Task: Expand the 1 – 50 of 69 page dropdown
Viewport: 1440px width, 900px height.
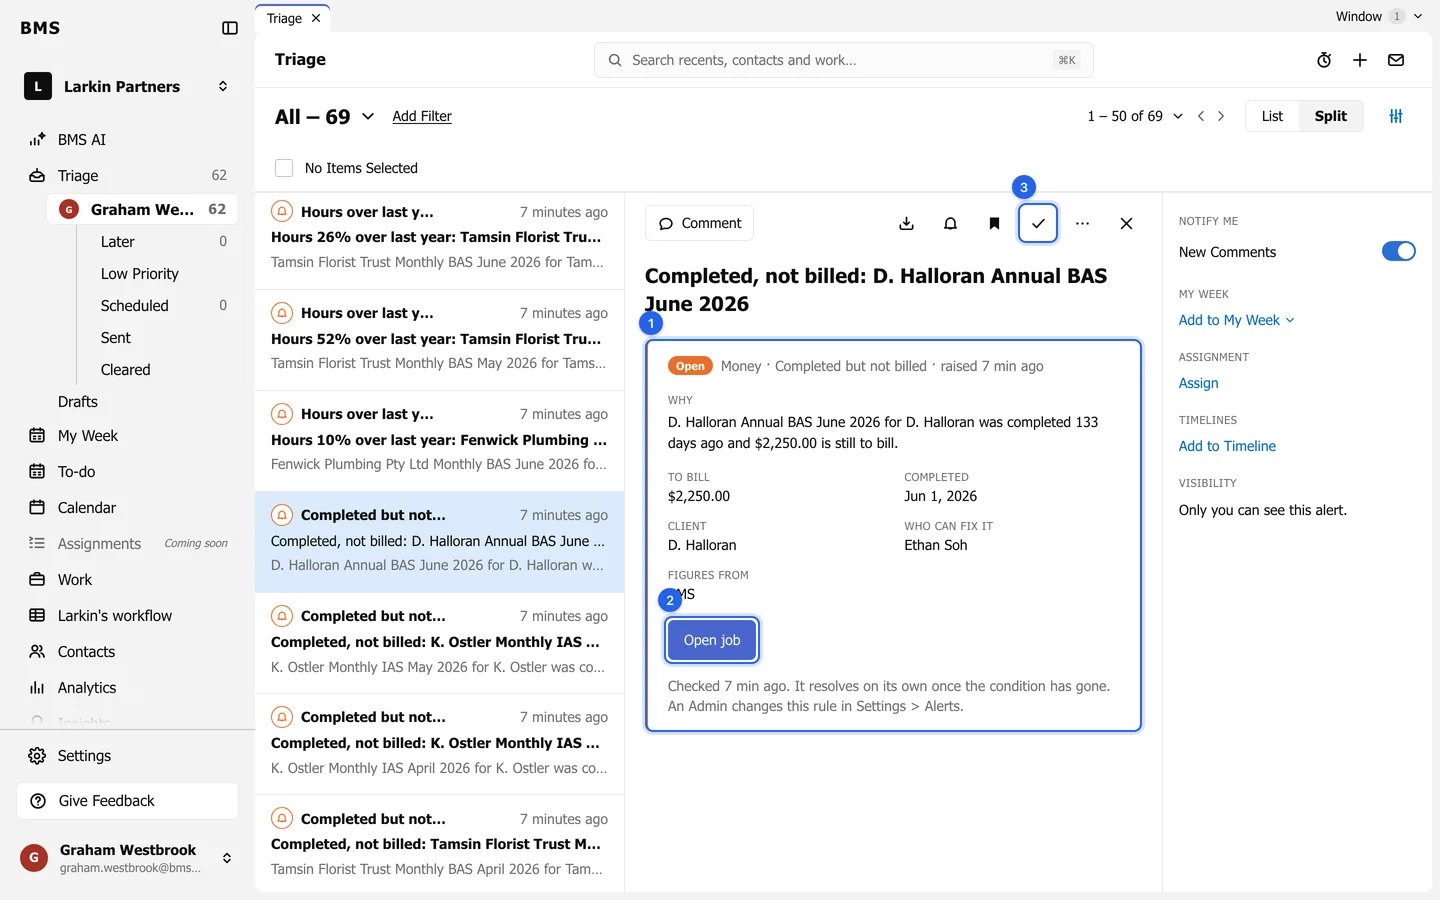Action: [1135, 116]
